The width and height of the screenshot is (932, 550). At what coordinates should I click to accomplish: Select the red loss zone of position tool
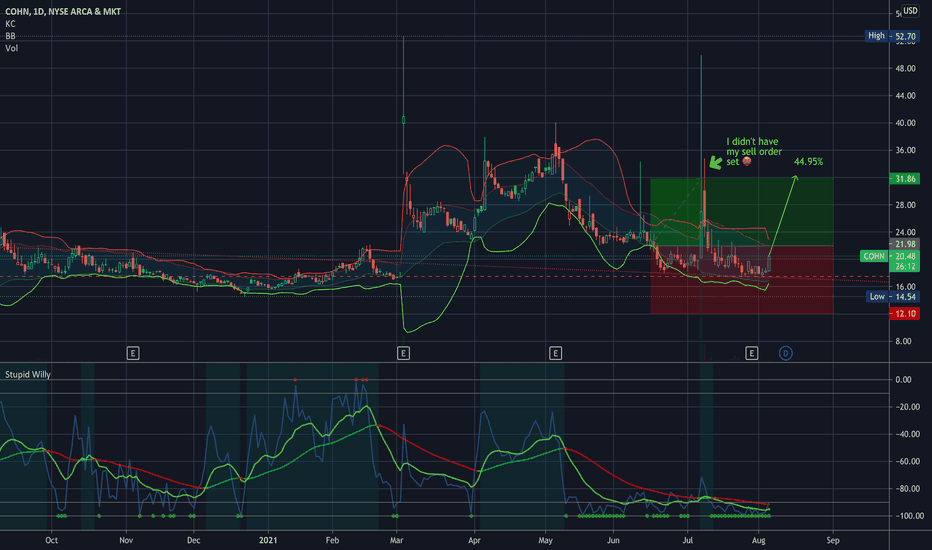[741, 280]
